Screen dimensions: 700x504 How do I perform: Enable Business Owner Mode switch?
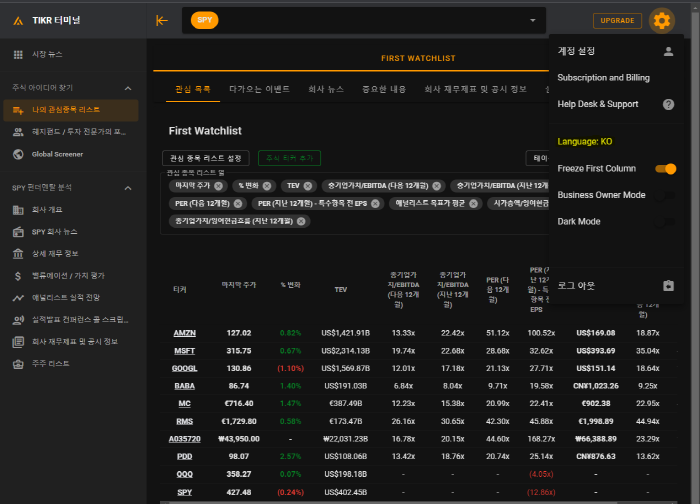click(x=666, y=196)
